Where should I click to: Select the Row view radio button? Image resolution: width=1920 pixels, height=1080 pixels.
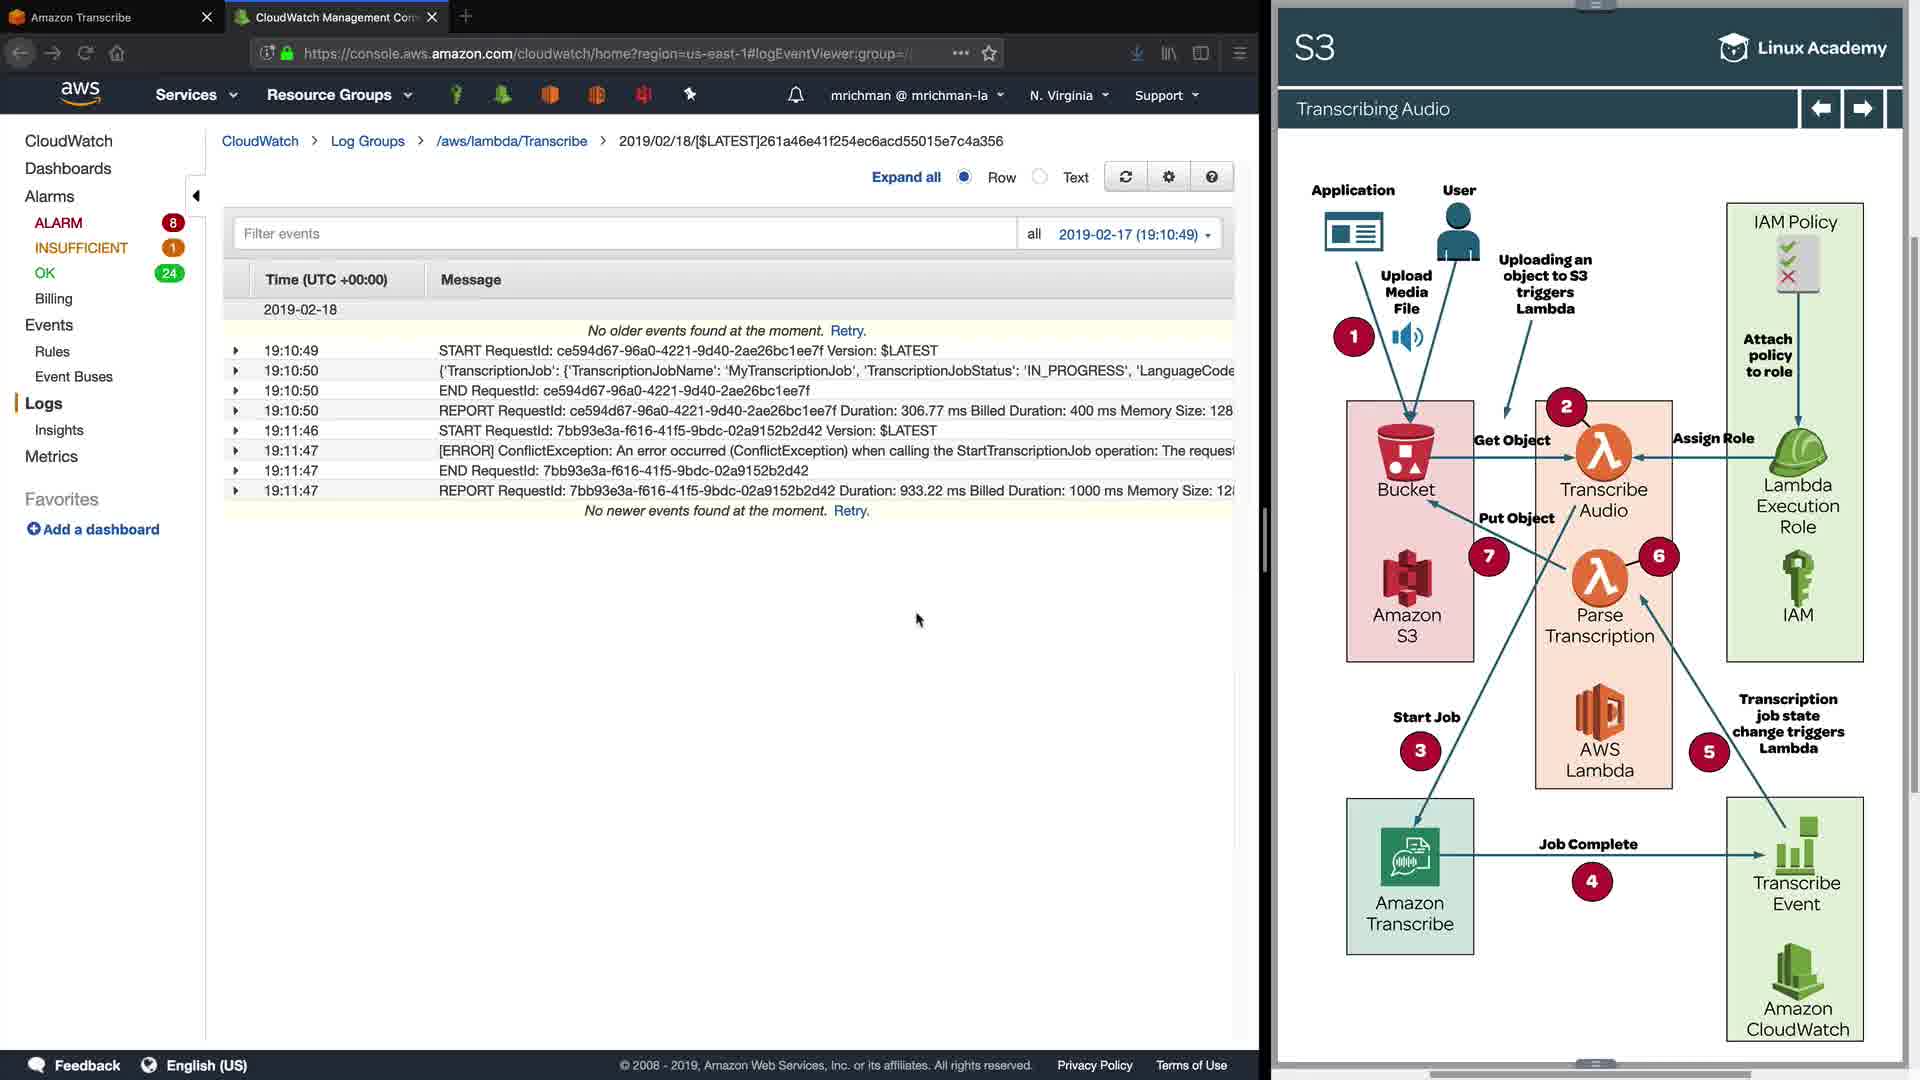pos(964,177)
